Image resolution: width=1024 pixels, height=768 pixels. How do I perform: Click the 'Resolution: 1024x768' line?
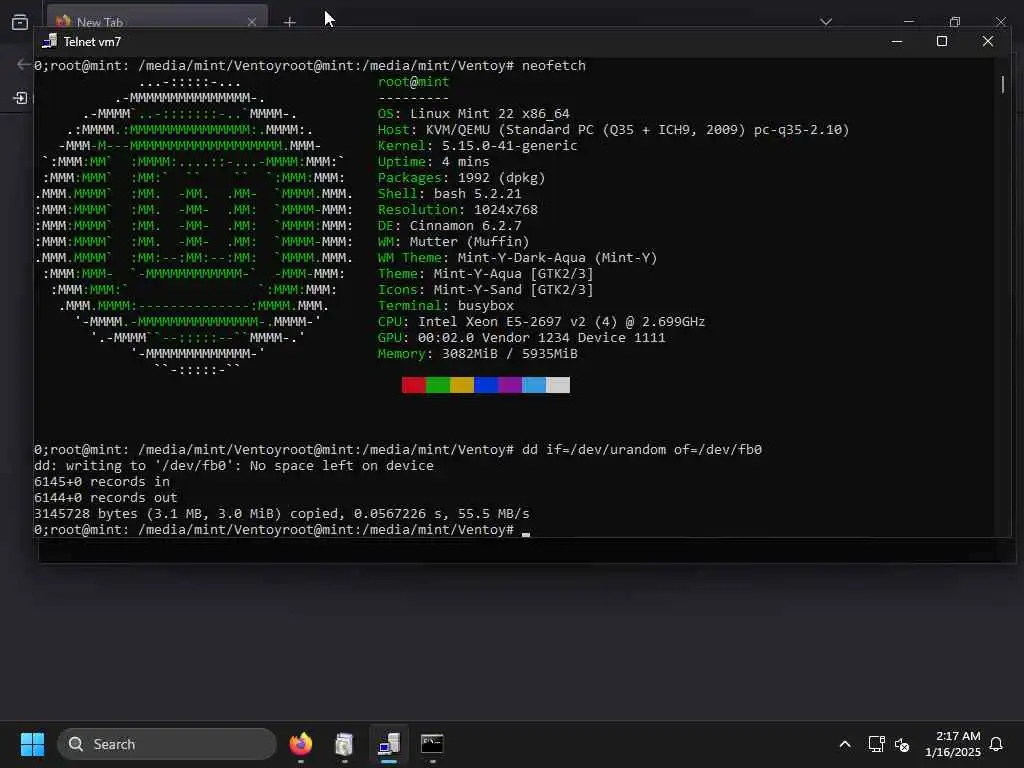(x=458, y=210)
